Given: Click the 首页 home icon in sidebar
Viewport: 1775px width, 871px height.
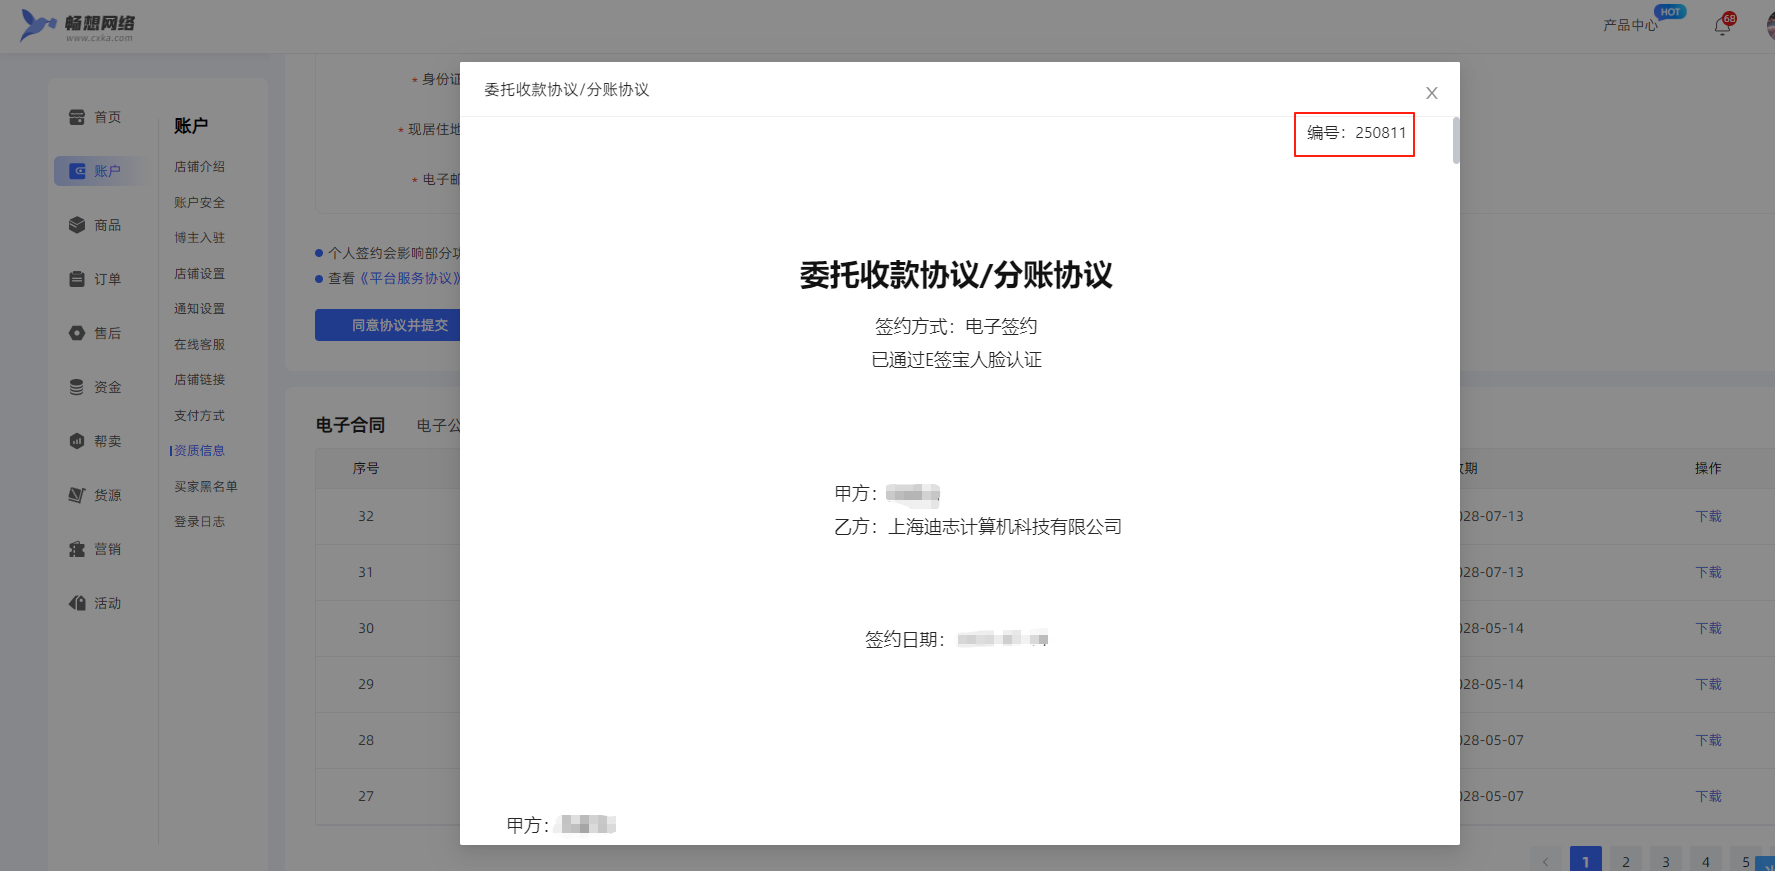Looking at the screenshot, I should click(x=77, y=117).
